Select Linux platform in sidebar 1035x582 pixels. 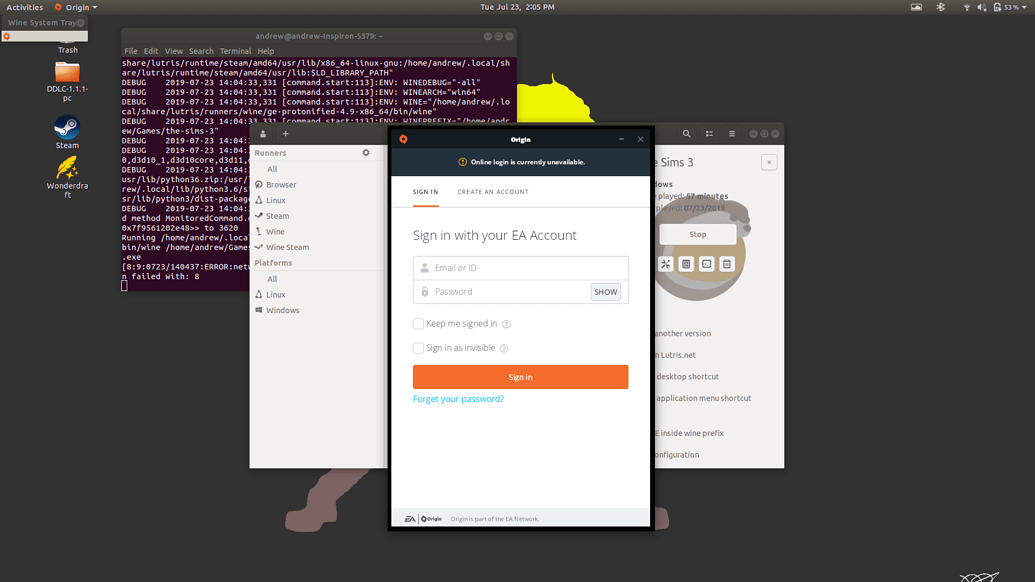275,294
